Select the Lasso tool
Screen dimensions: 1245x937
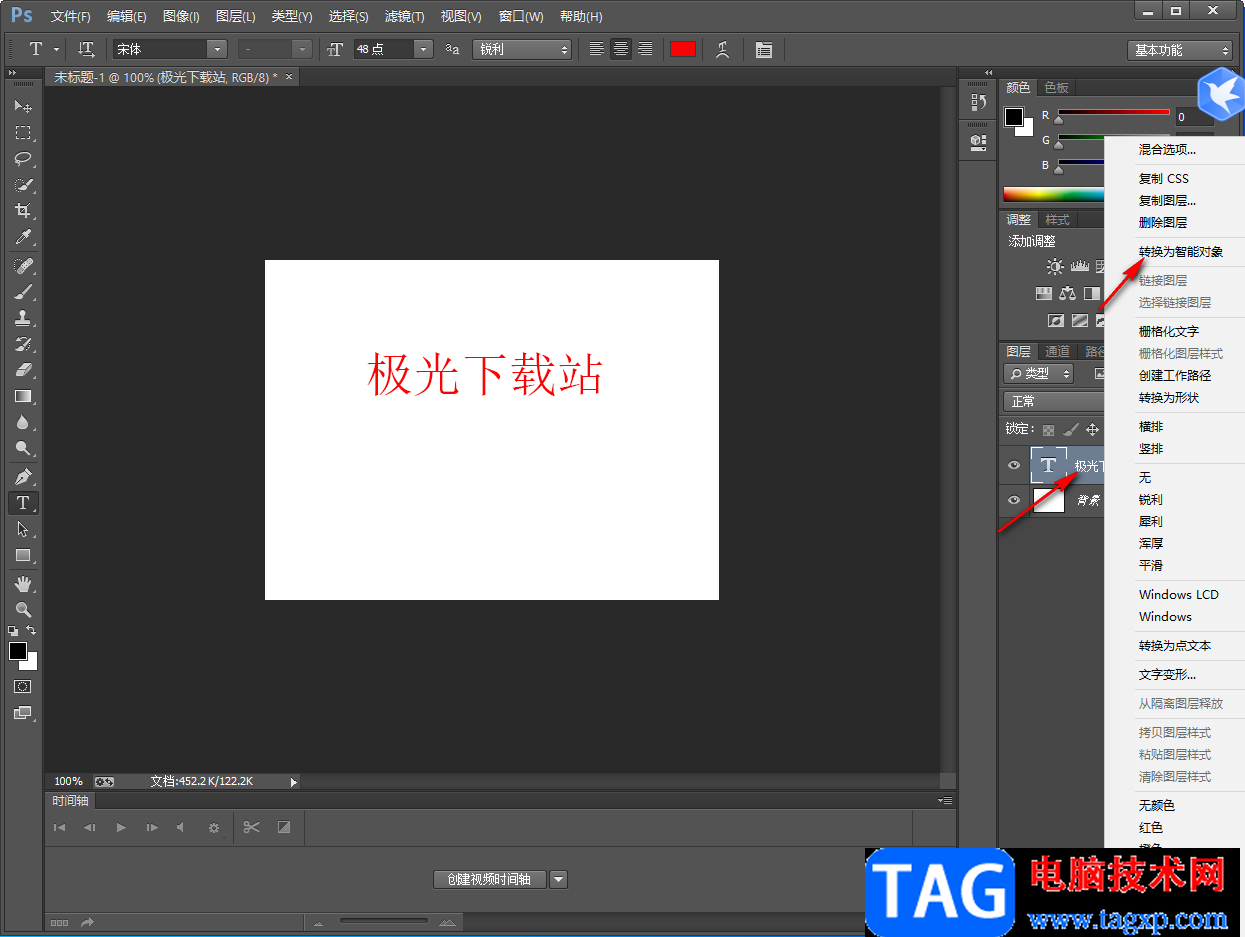click(22, 159)
